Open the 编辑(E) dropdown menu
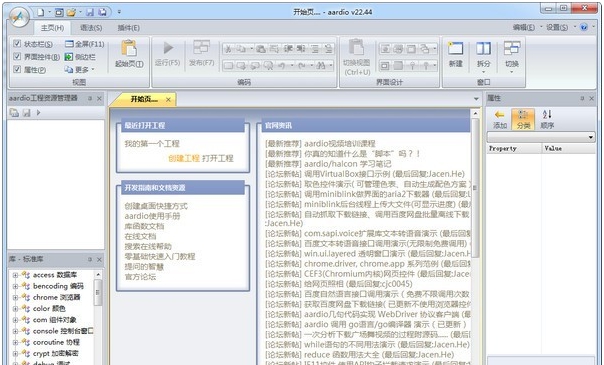The height and width of the screenshot is (365, 604). coord(527,27)
